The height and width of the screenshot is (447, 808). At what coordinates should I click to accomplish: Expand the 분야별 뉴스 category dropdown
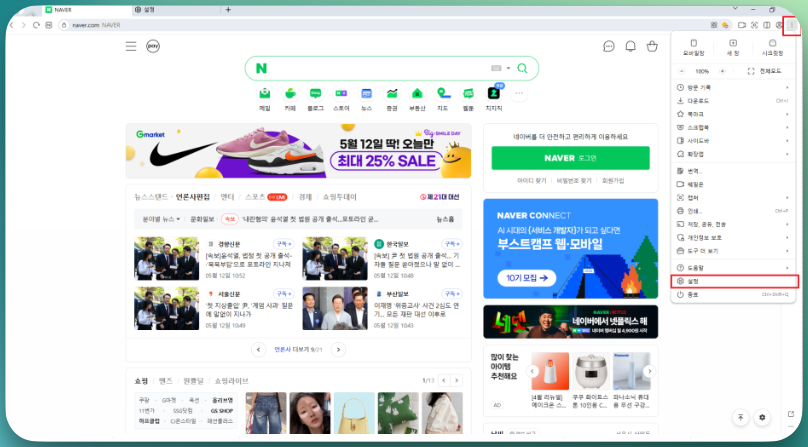click(161, 219)
